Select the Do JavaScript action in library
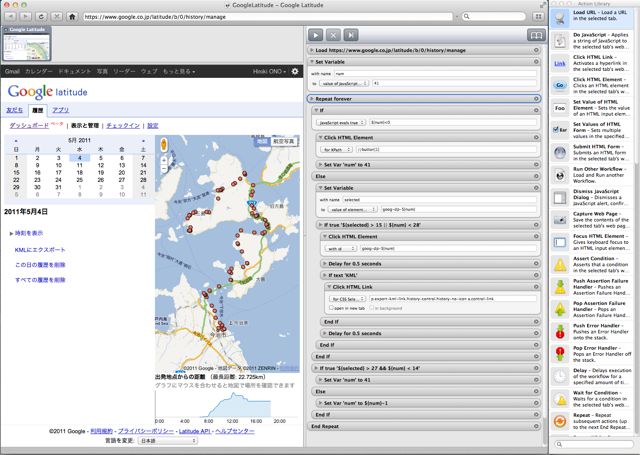 click(593, 41)
